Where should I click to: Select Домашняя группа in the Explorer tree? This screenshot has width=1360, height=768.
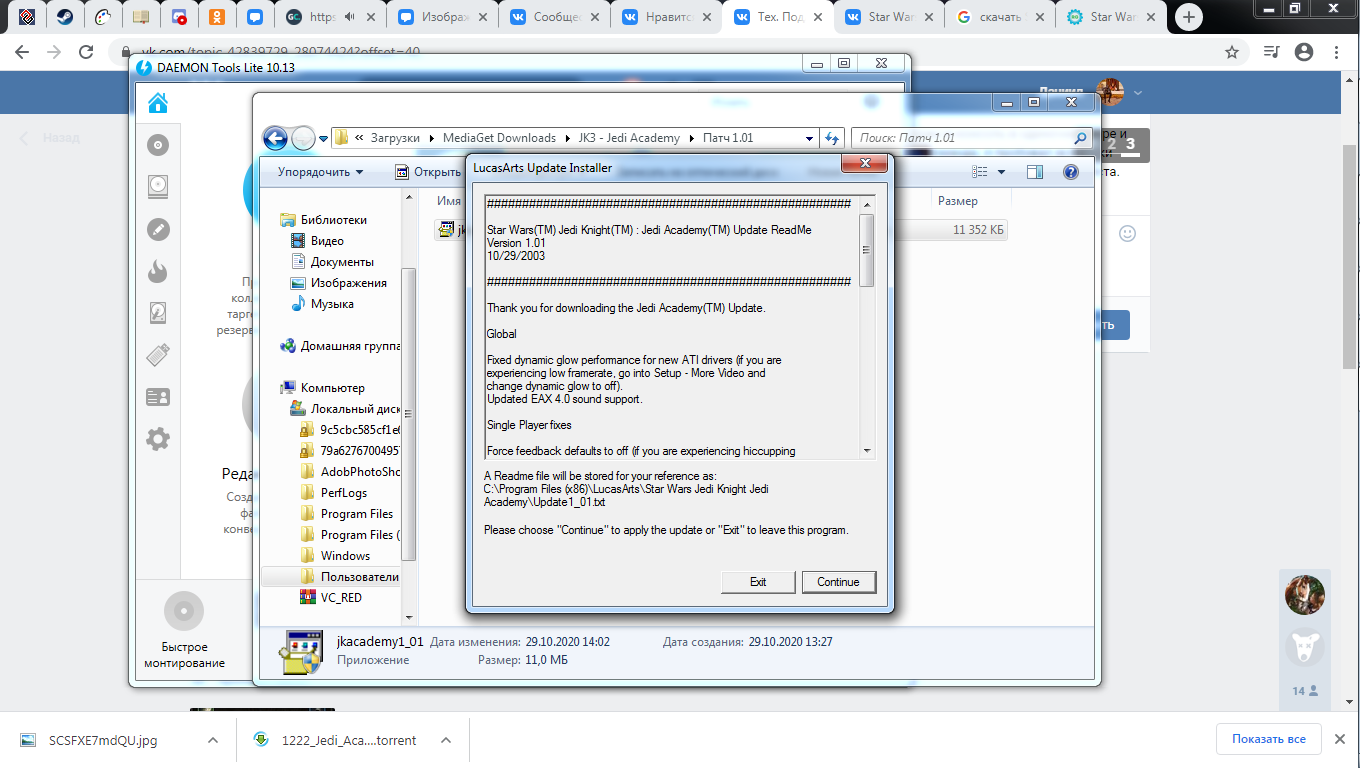coord(340,346)
